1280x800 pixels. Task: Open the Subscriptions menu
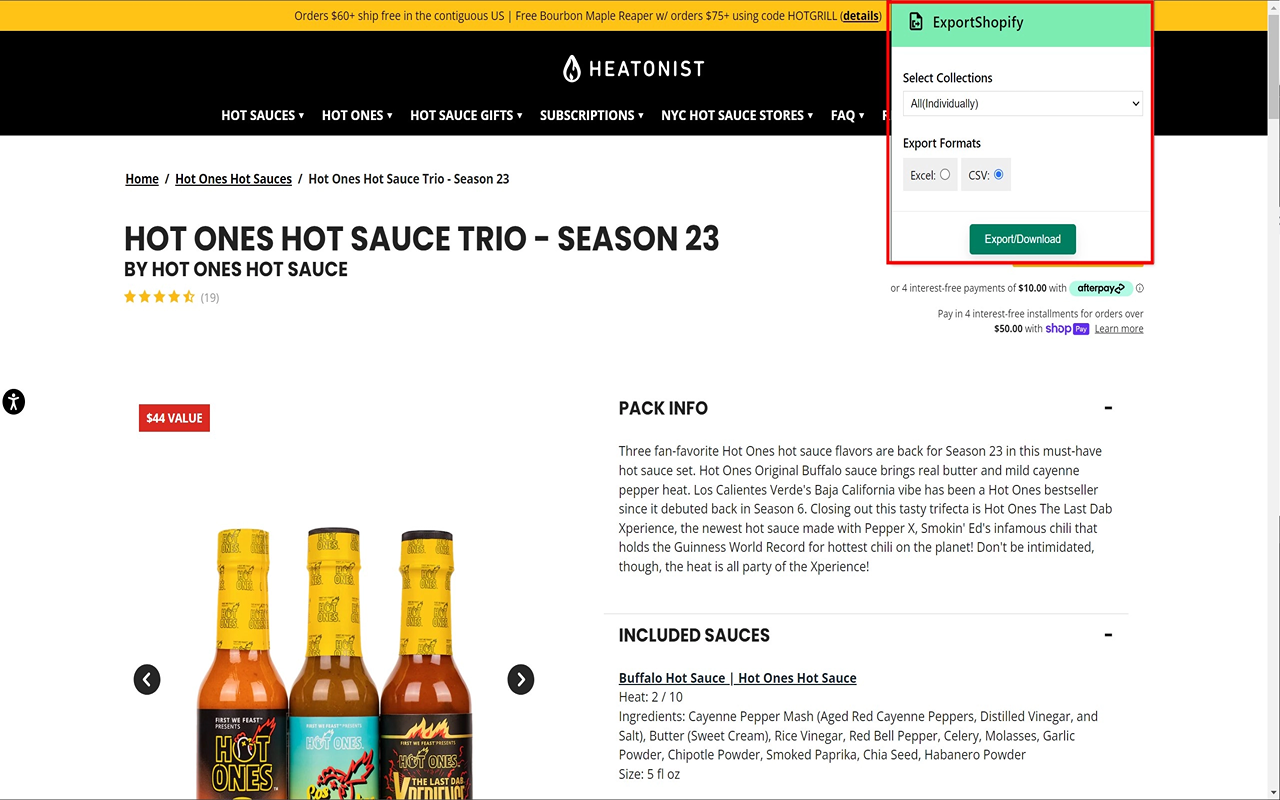pyautogui.click(x=591, y=115)
